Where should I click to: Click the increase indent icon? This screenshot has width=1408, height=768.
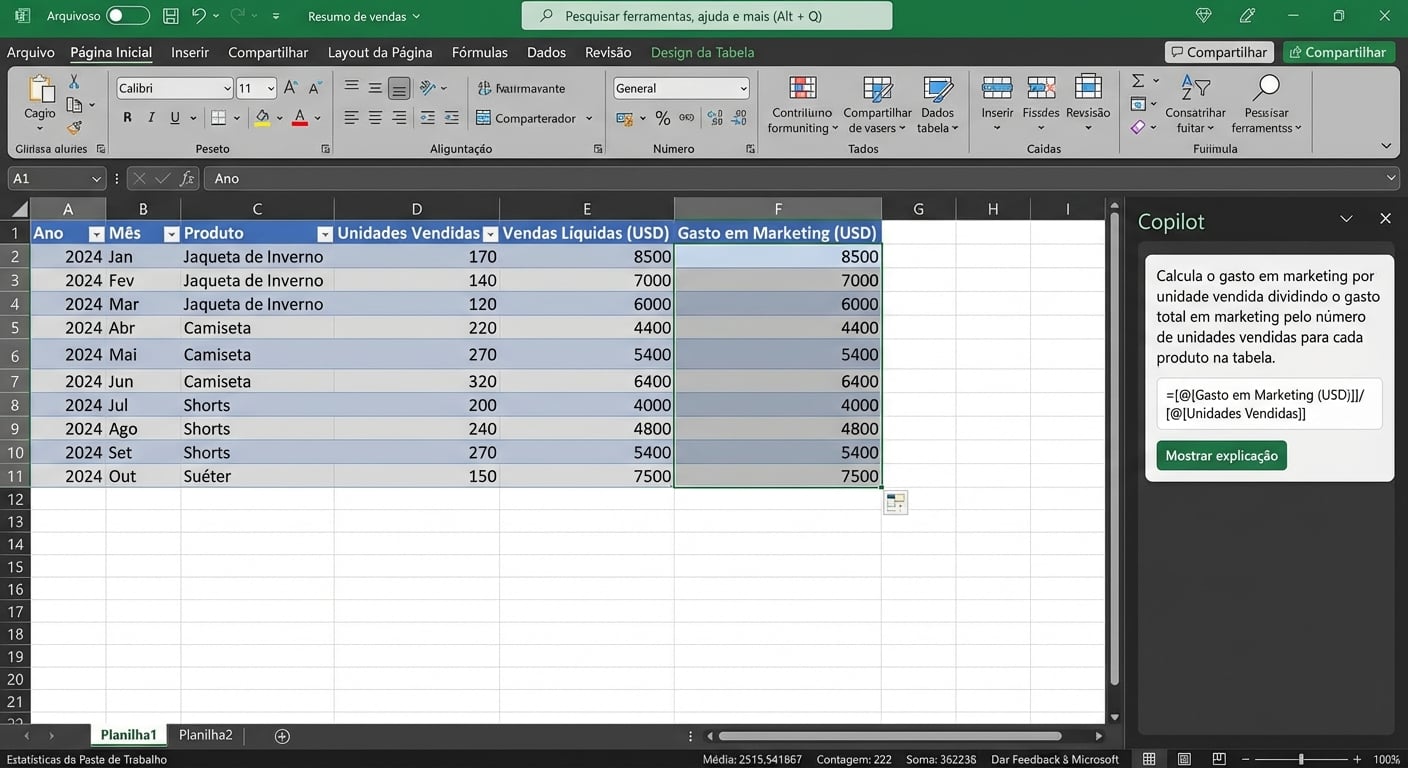[451, 118]
